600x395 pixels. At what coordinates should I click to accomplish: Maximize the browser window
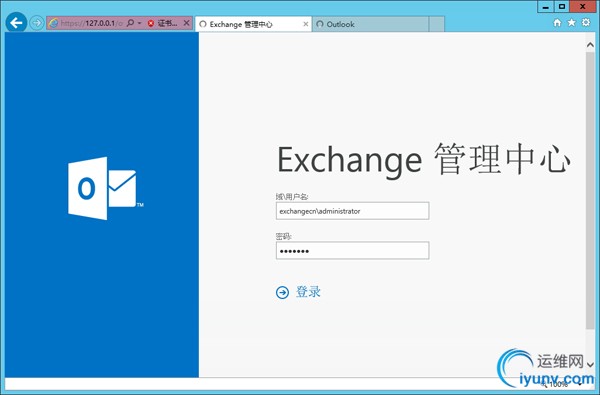pyautogui.click(x=562, y=7)
